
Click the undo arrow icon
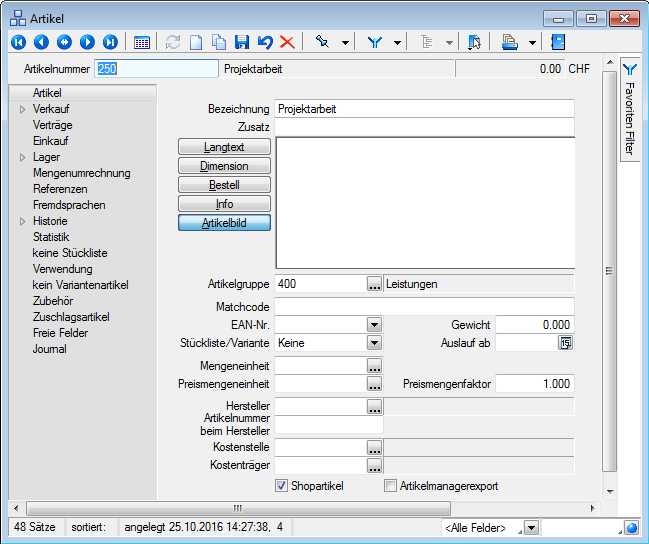[264, 42]
